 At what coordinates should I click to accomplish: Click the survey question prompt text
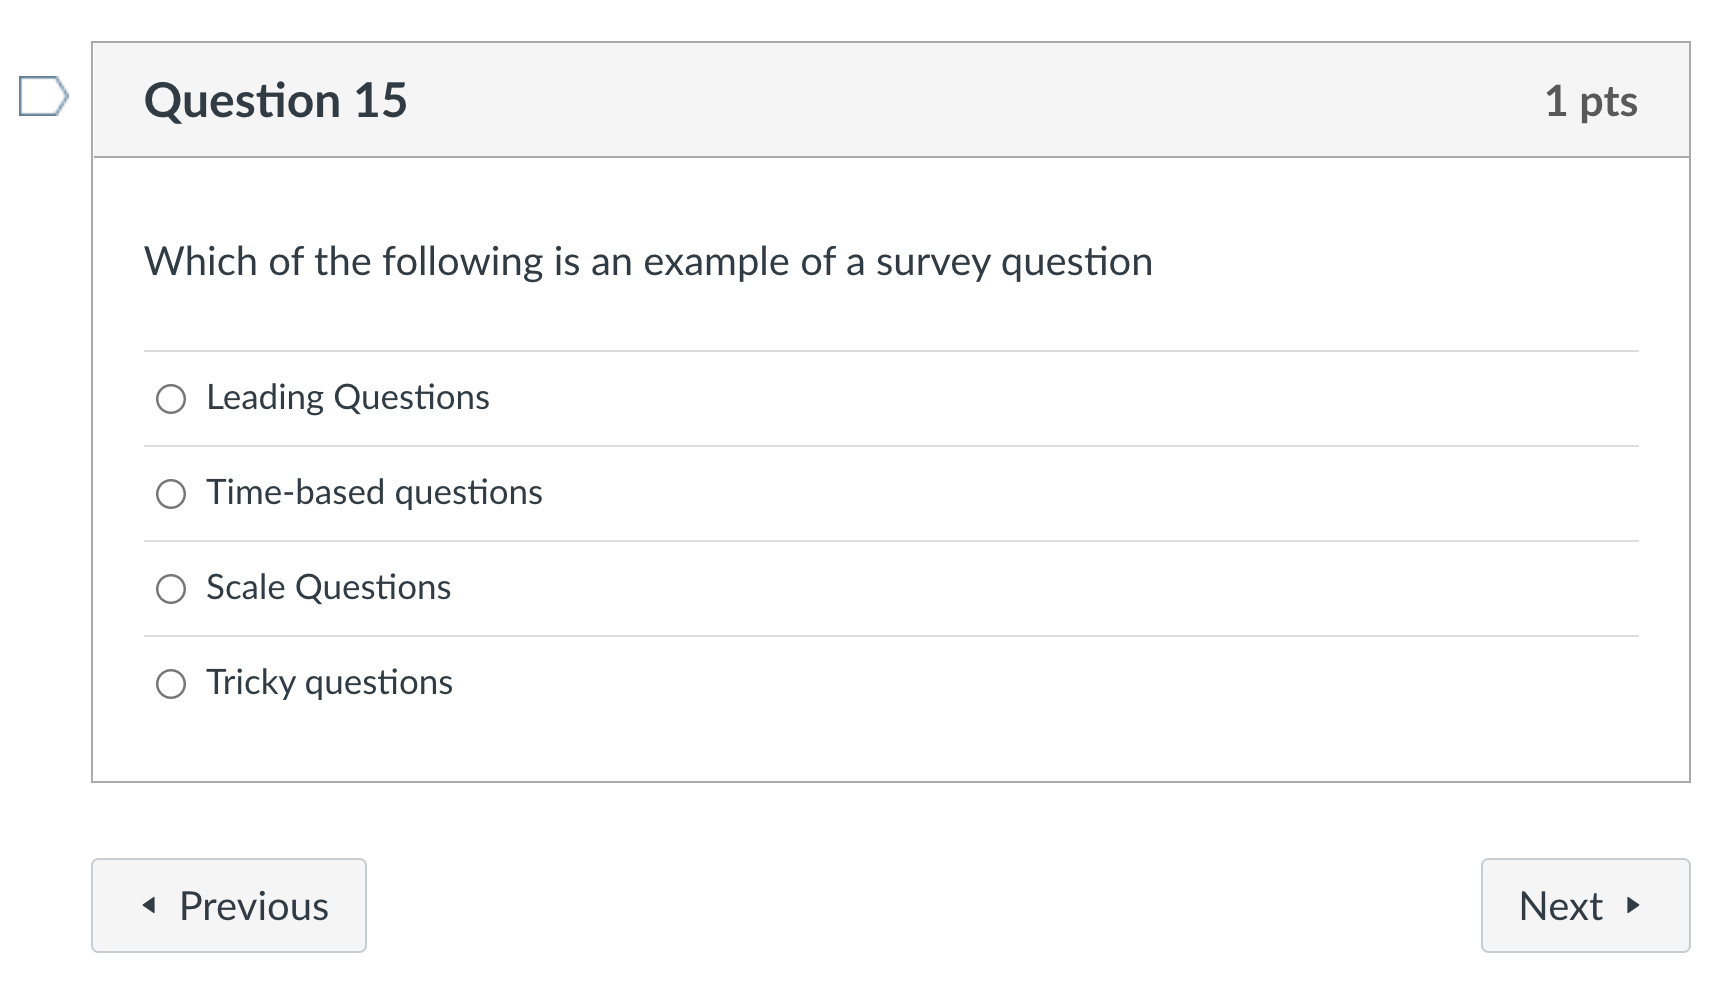point(648,261)
